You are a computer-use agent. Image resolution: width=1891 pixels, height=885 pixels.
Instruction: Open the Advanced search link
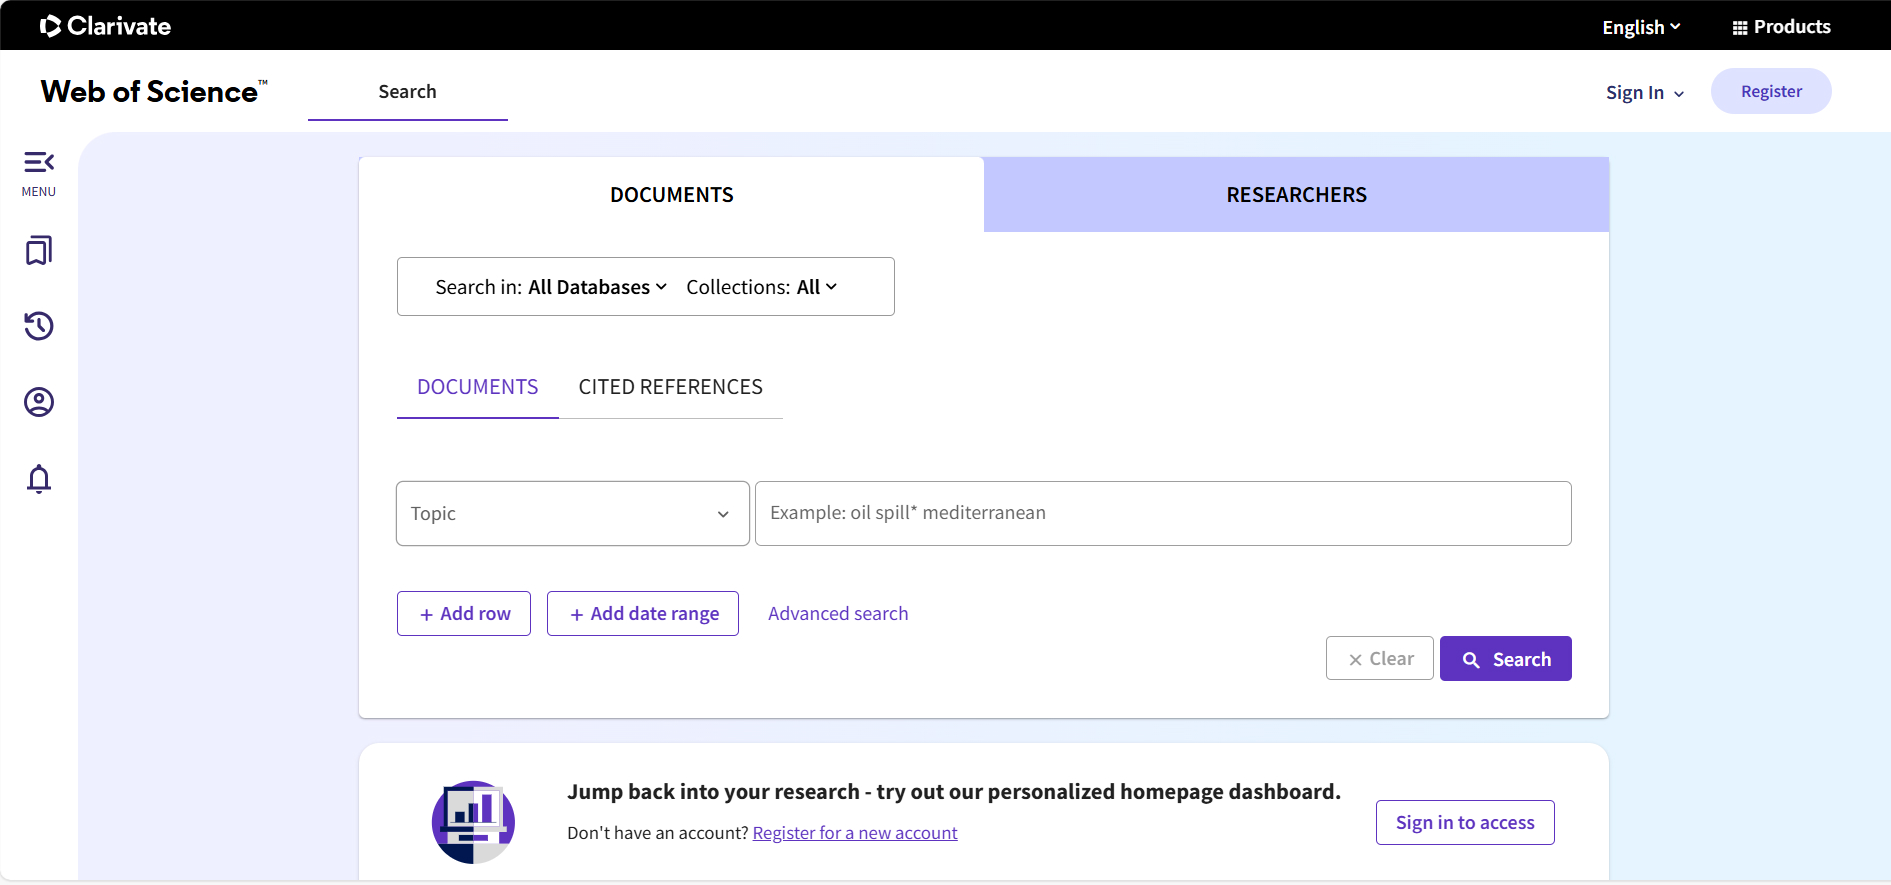pos(838,614)
